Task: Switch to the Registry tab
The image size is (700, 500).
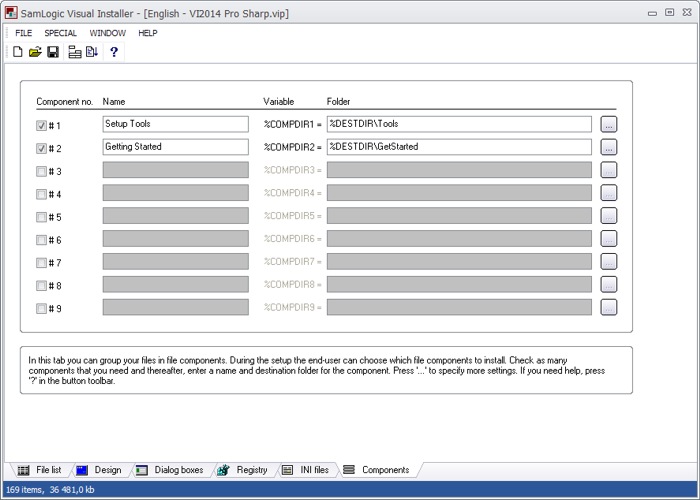Action: tap(243, 470)
